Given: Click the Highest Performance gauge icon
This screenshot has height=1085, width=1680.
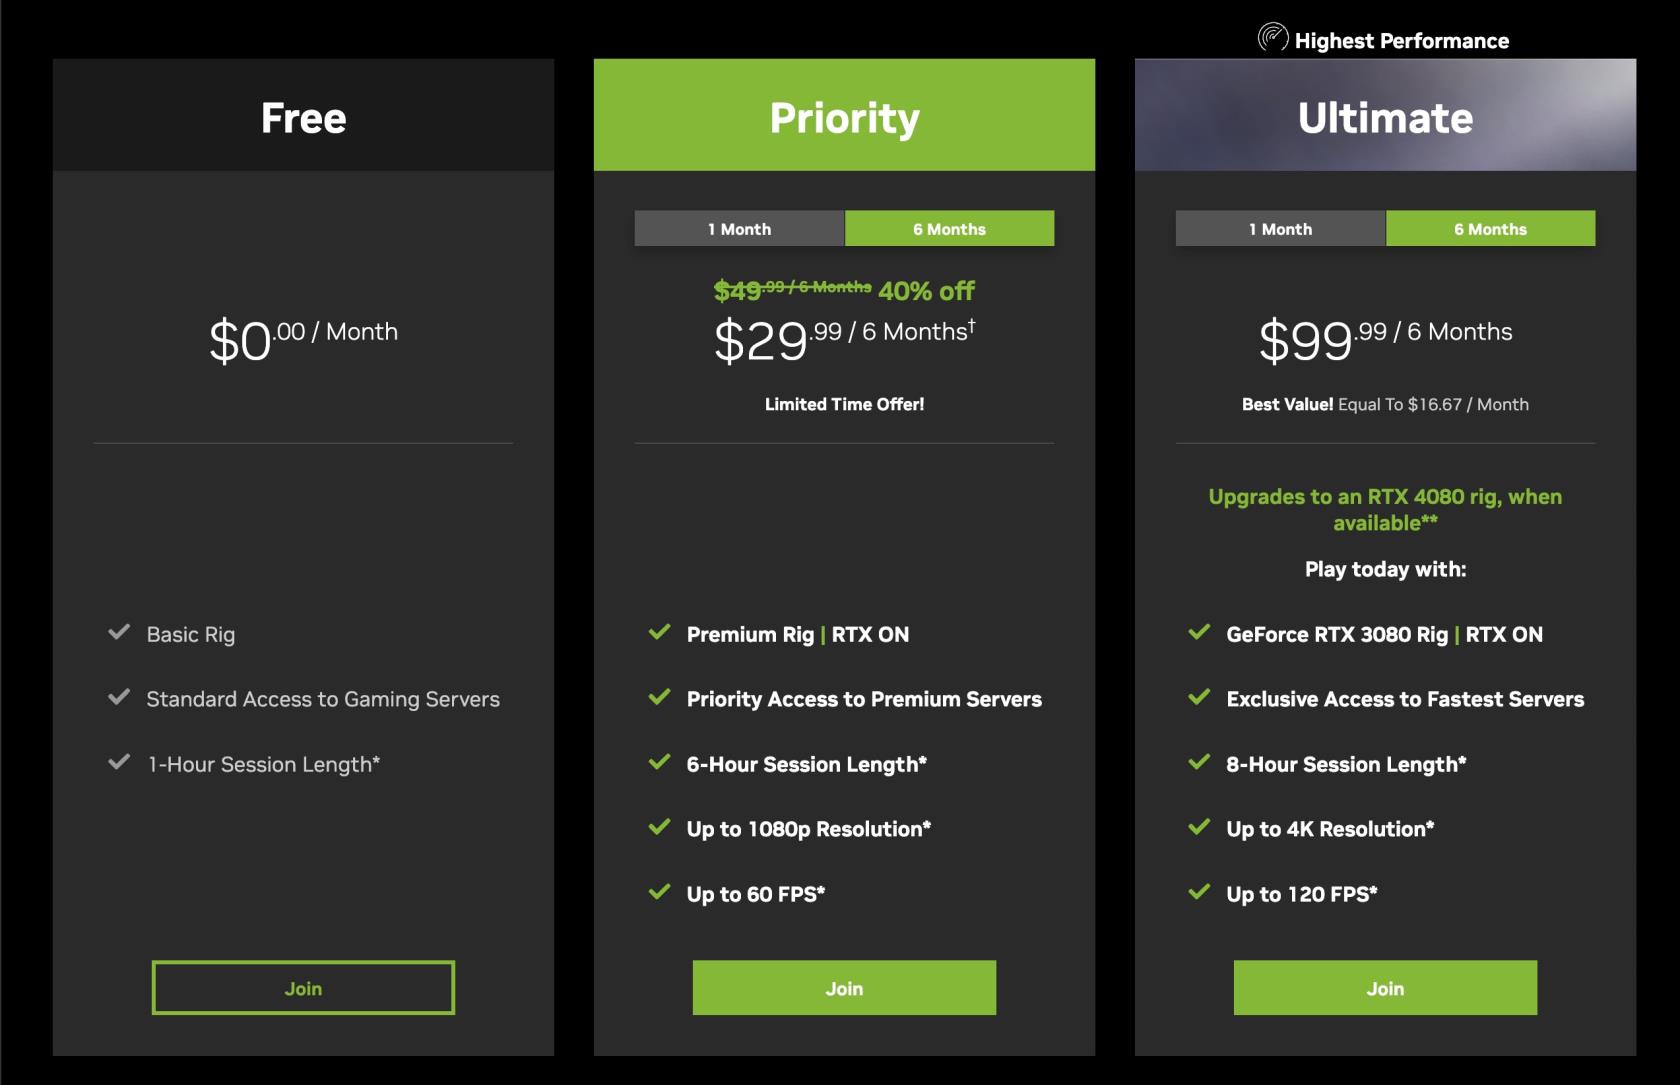Looking at the screenshot, I should point(1273,38).
